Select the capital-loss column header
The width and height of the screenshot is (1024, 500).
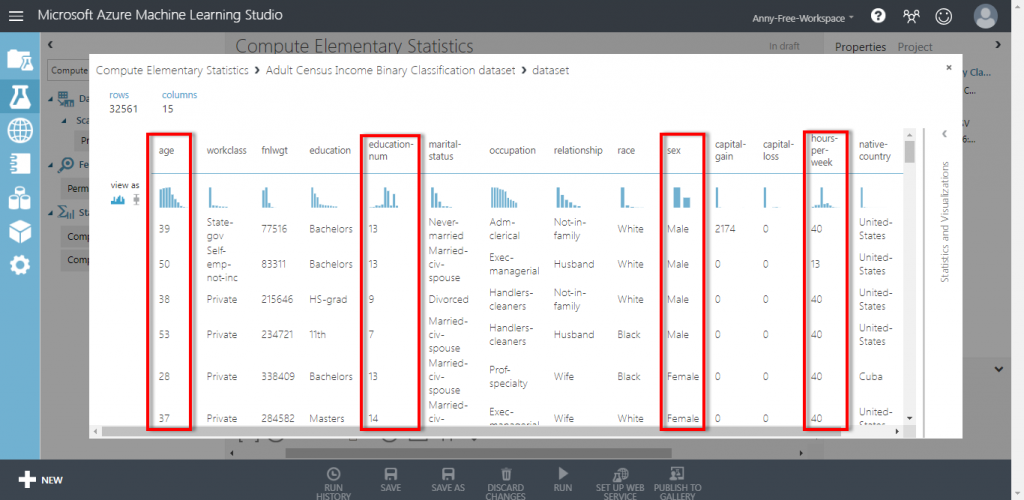(776, 150)
